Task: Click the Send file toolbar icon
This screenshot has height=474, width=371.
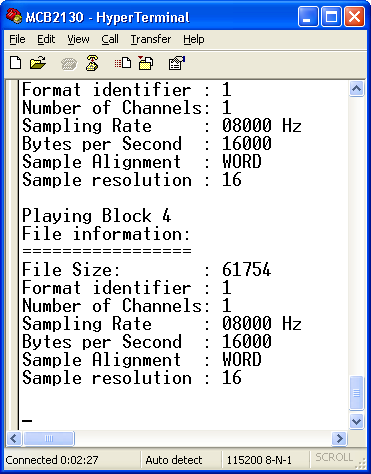Action: click(x=122, y=63)
